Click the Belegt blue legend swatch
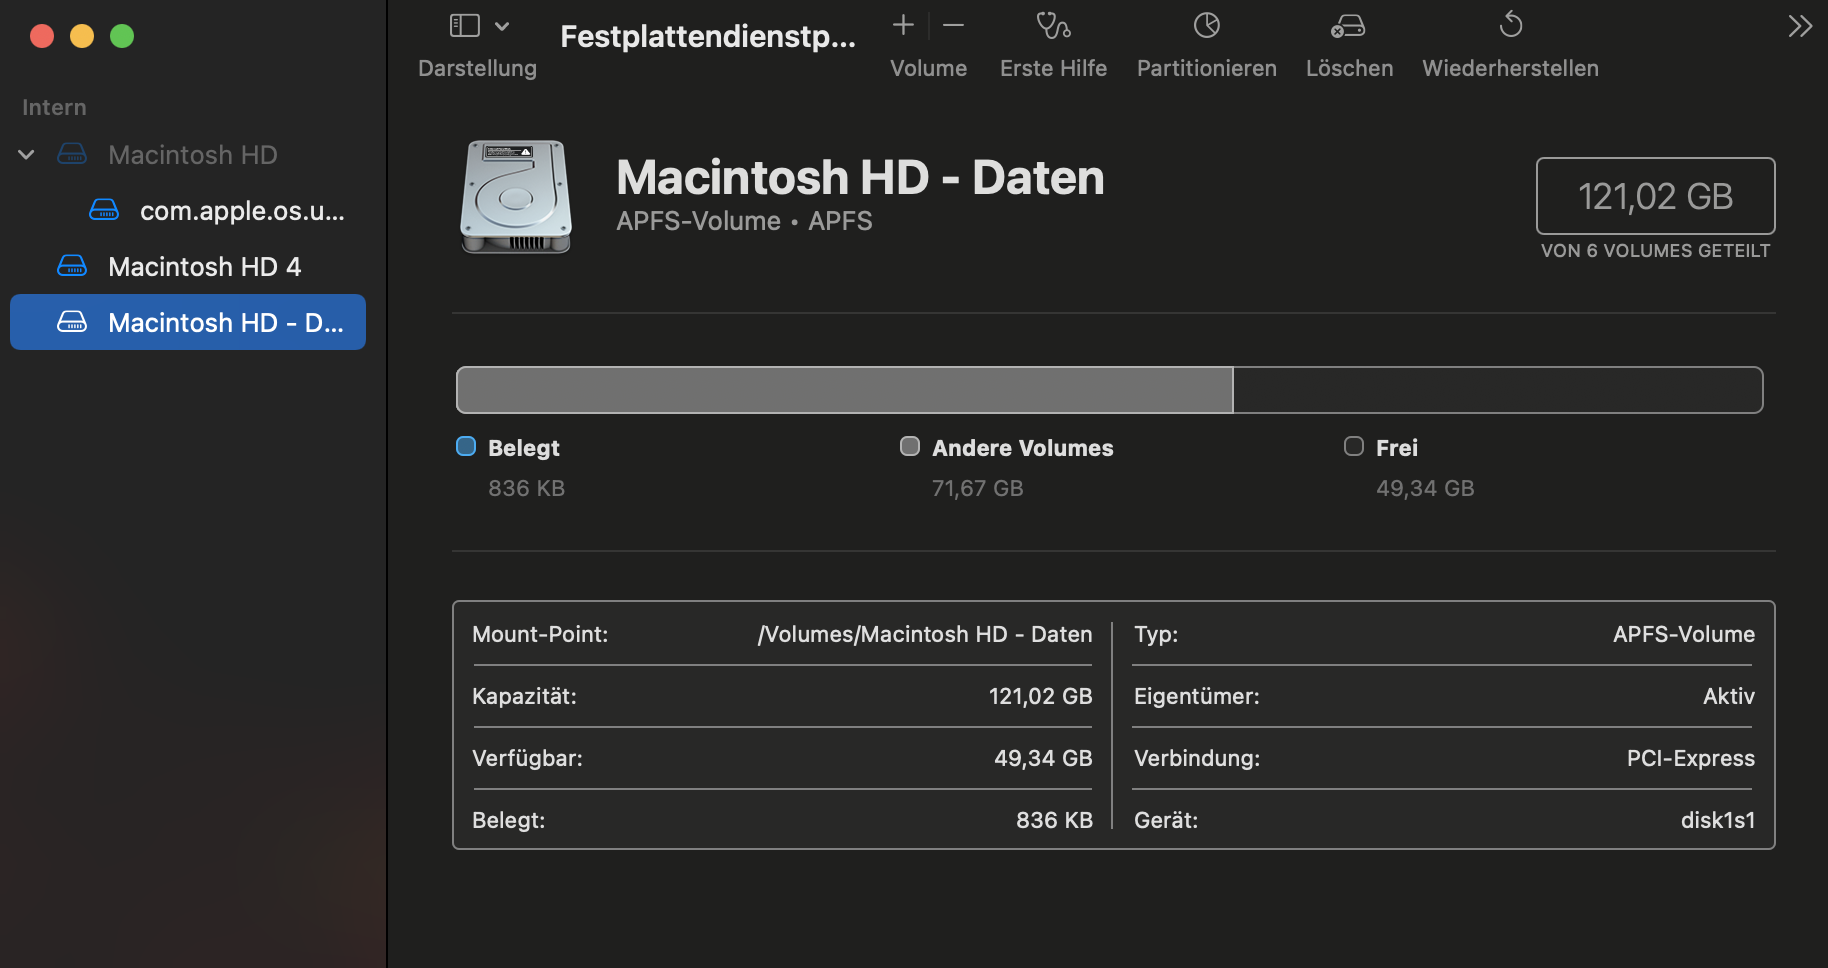The image size is (1828, 968). pyautogui.click(x=466, y=446)
